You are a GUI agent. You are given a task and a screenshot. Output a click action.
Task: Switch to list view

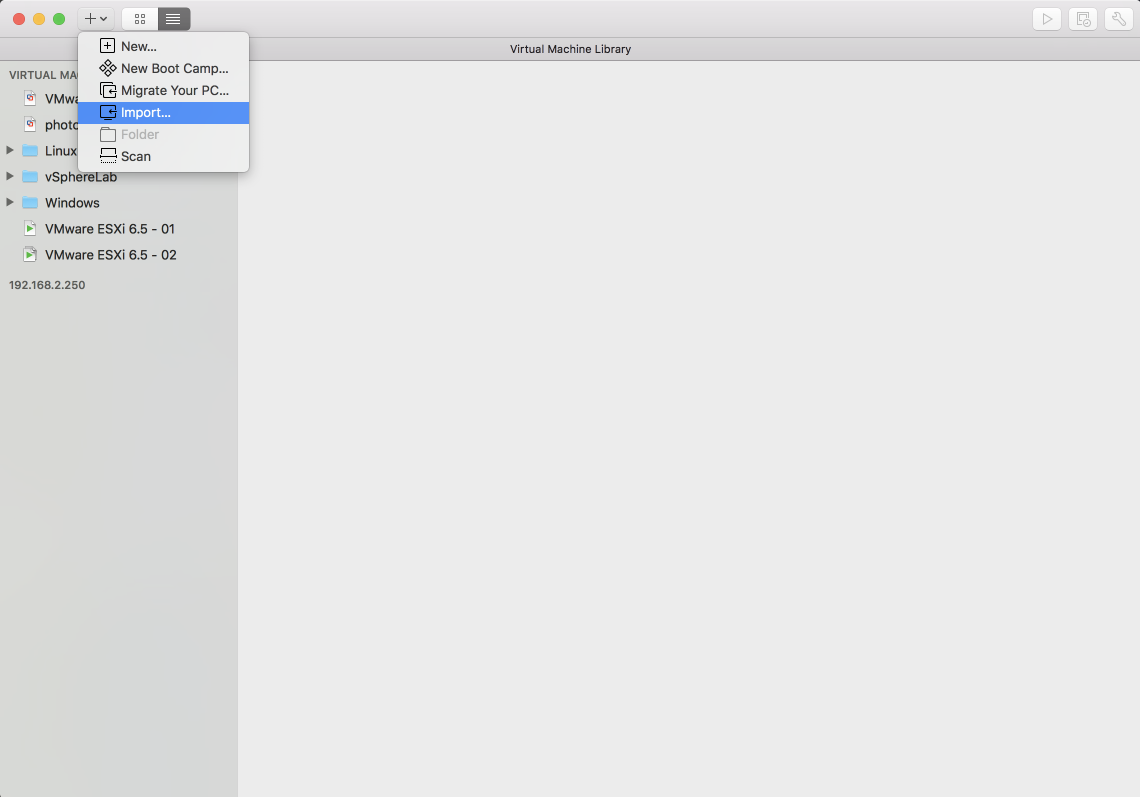tap(173, 19)
